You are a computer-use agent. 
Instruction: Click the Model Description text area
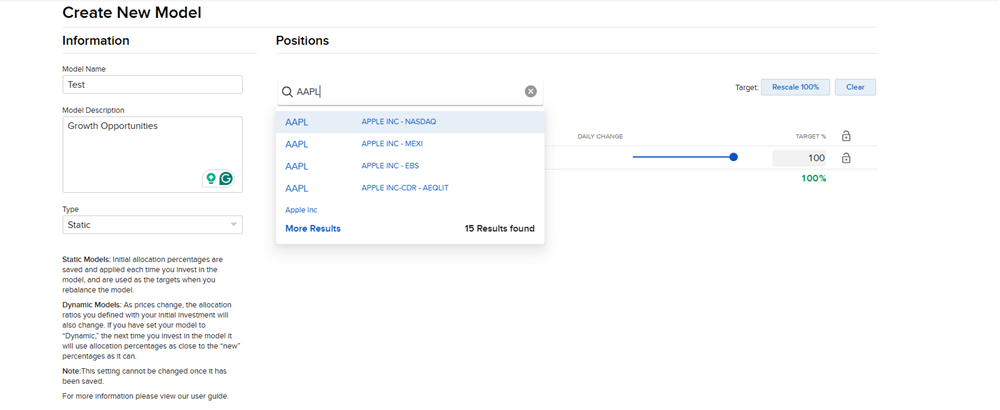click(x=152, y=154)
